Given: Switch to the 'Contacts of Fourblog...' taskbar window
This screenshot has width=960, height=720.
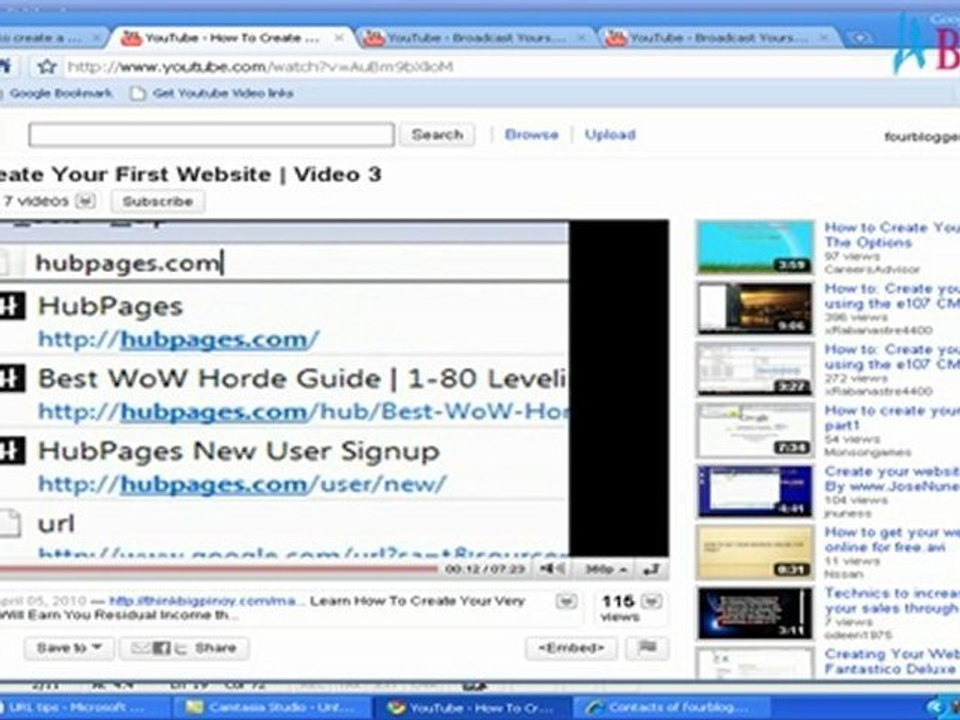Looking at the screenshot, I should point(670,708).
